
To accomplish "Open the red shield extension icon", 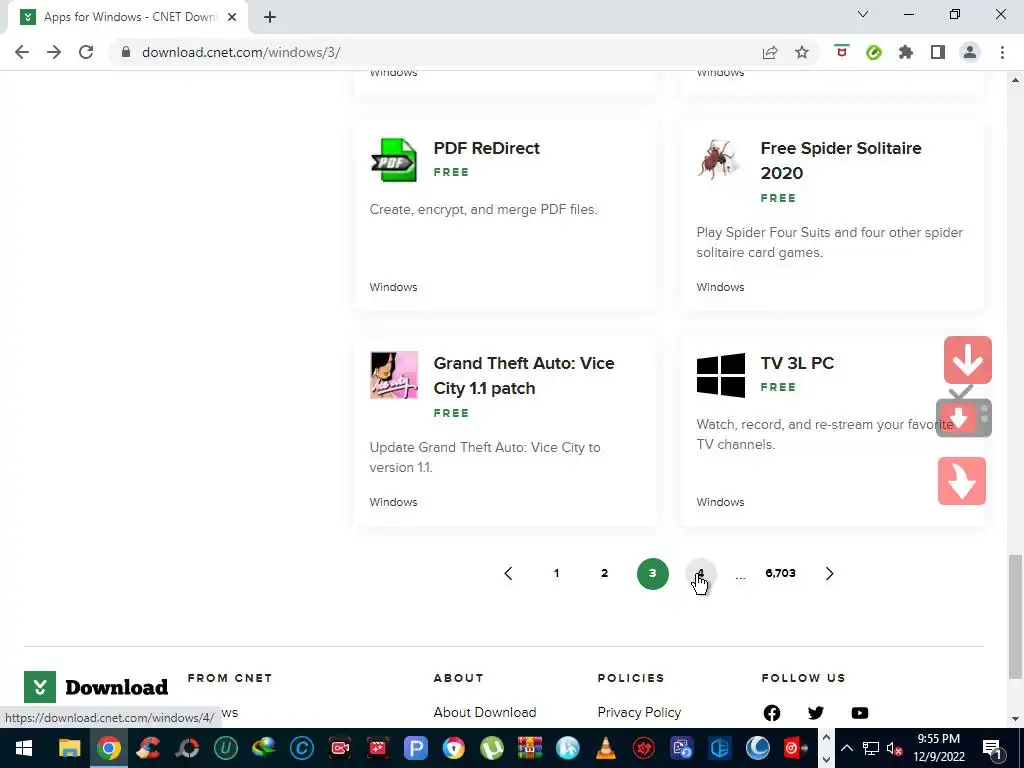I will point(842,52).
